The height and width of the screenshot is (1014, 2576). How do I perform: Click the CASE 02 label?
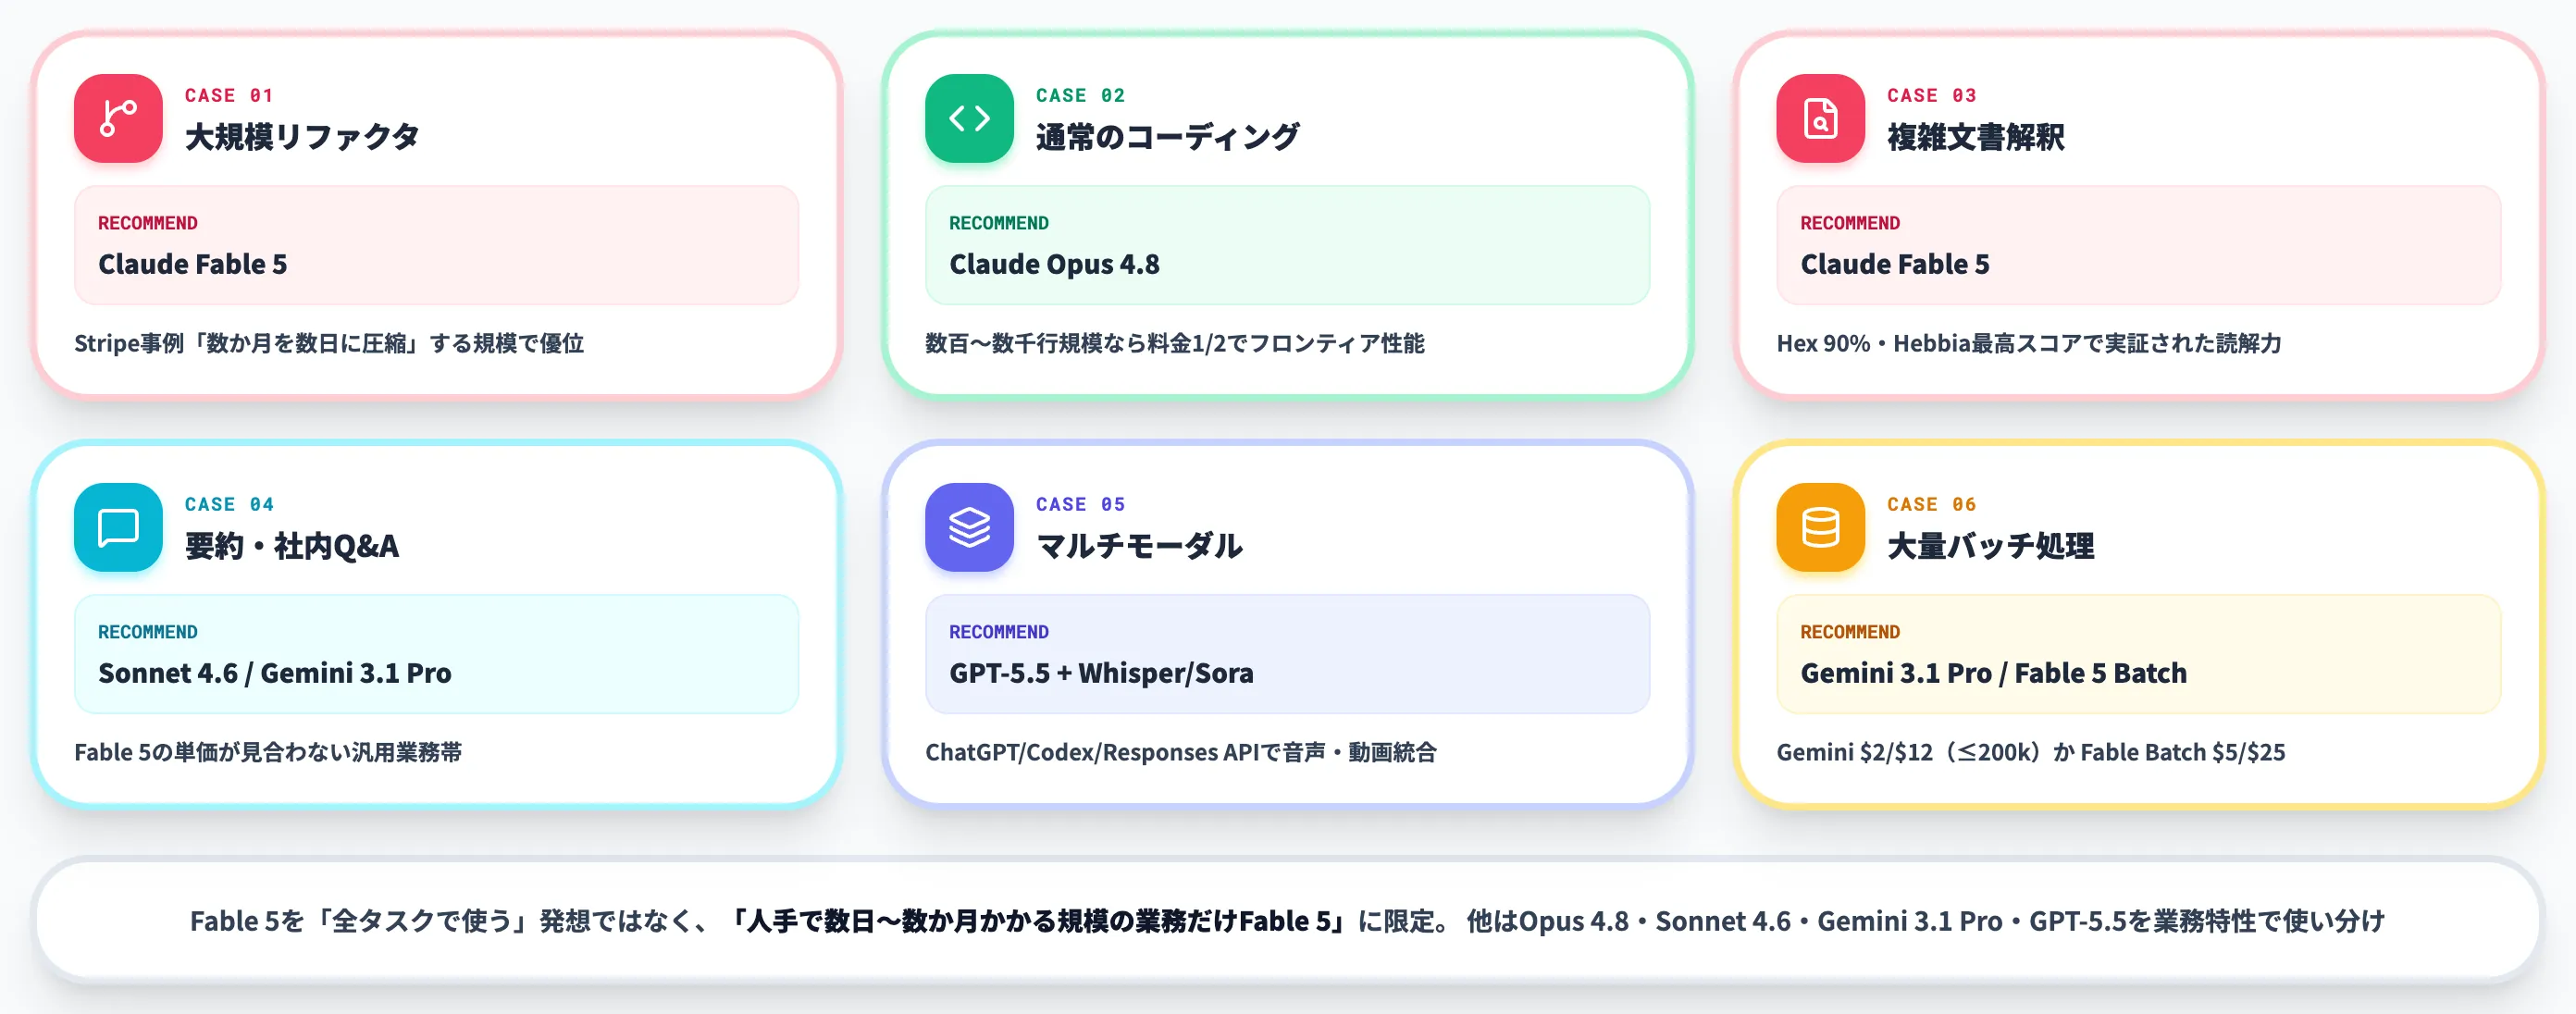tap(1080, 95)
